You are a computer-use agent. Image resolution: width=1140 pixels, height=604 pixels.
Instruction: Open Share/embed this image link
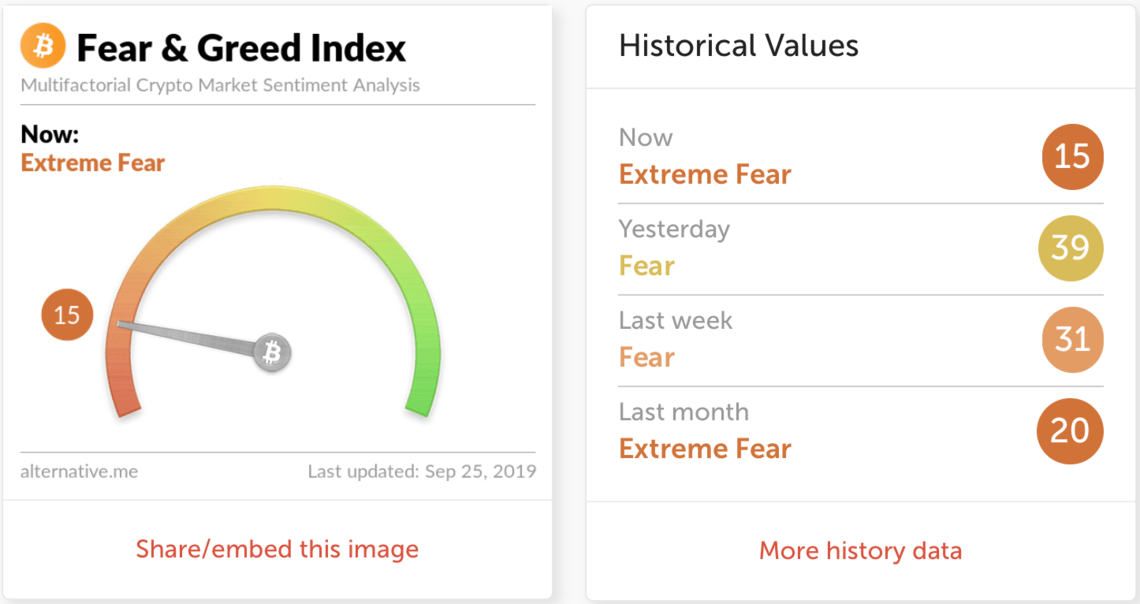(x=277, y=549)
